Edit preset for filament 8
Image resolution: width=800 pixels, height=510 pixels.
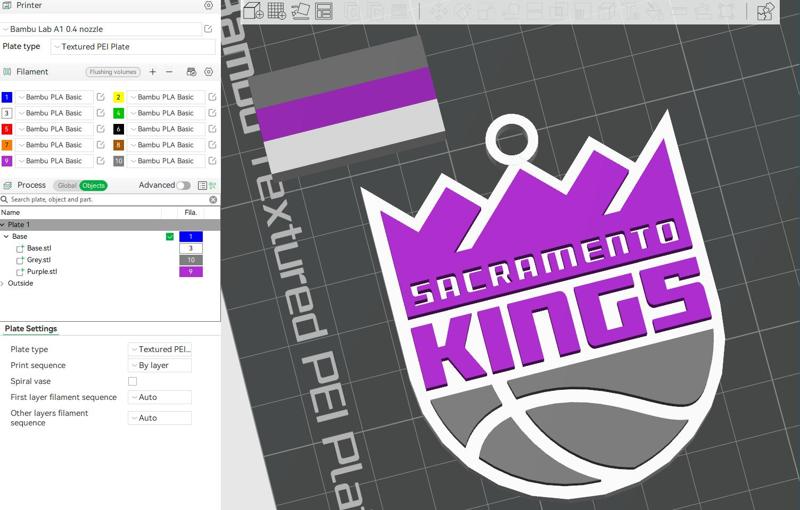point(212,145)
